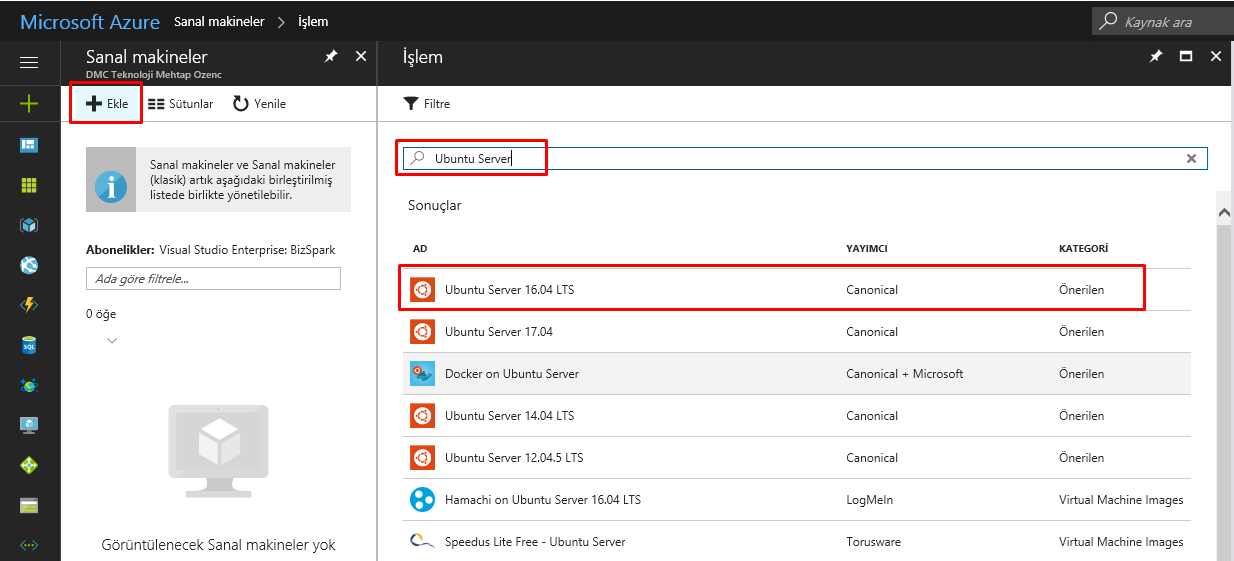Open Cosmos DB planet icon in the sidebar
This screenshot has width=1234, height=561.
tap(29, 385)
